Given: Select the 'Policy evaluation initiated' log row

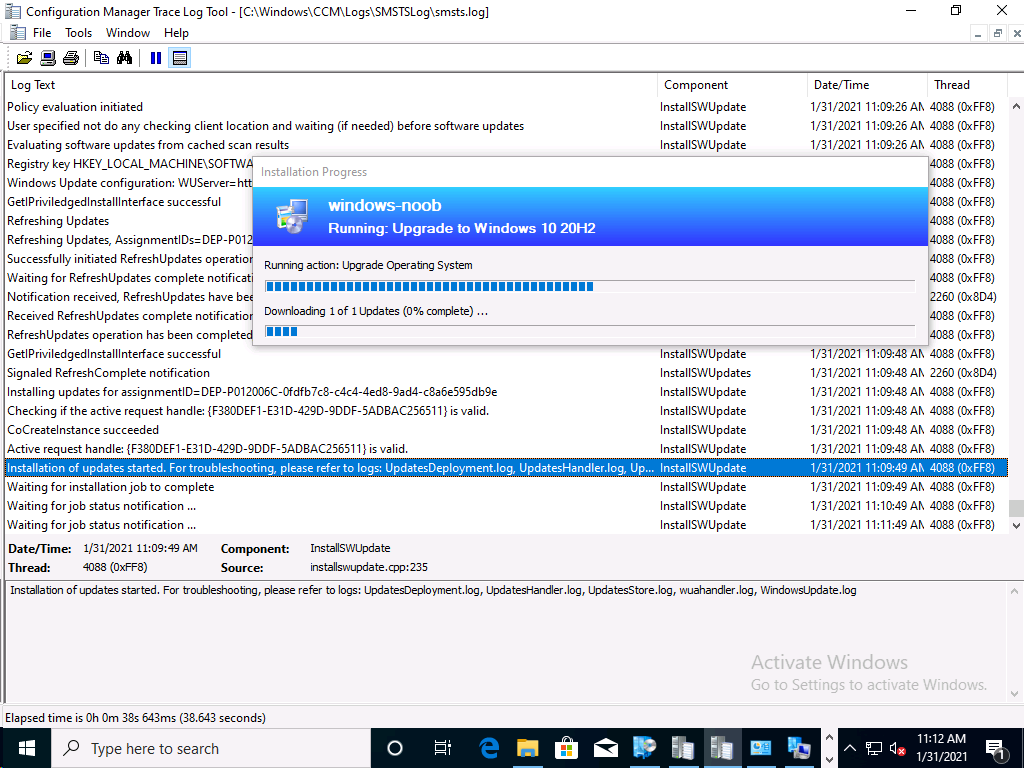Looking at the screenshot, I should pos(506,106).
